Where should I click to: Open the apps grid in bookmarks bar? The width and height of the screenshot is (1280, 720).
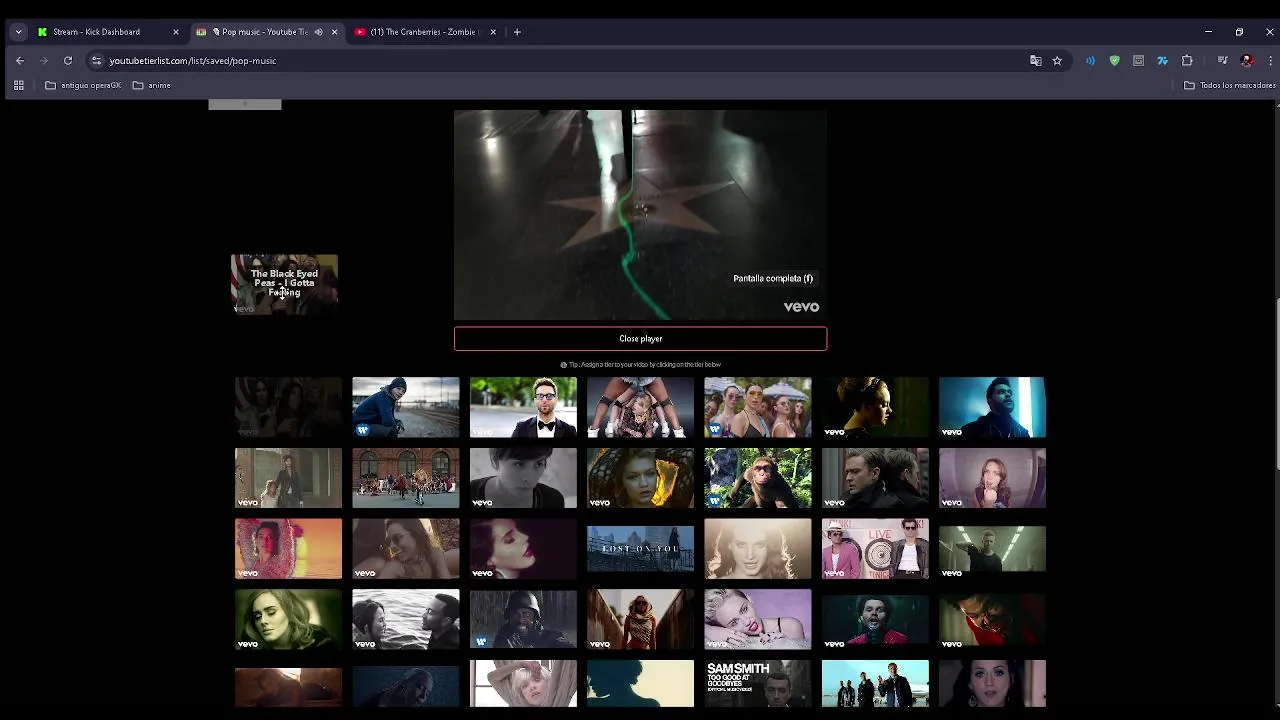point(18,85)
